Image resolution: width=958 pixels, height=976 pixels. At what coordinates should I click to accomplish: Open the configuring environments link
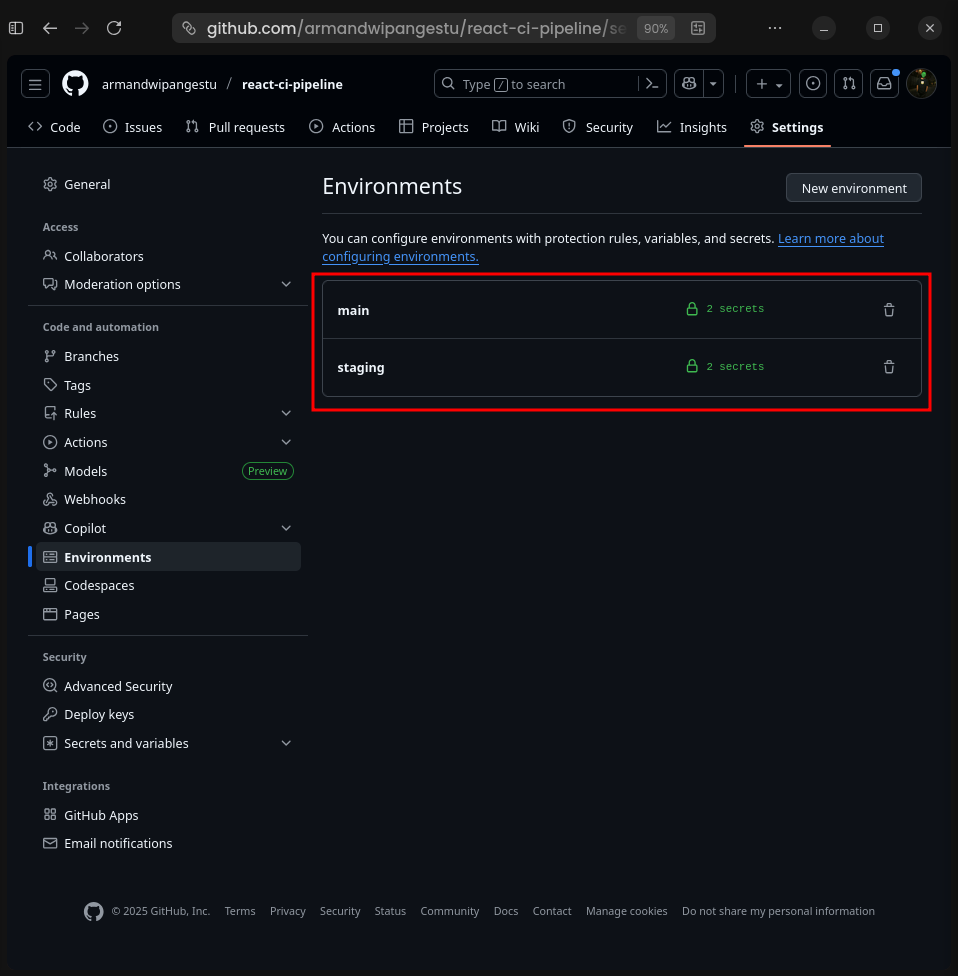(399, 256)
